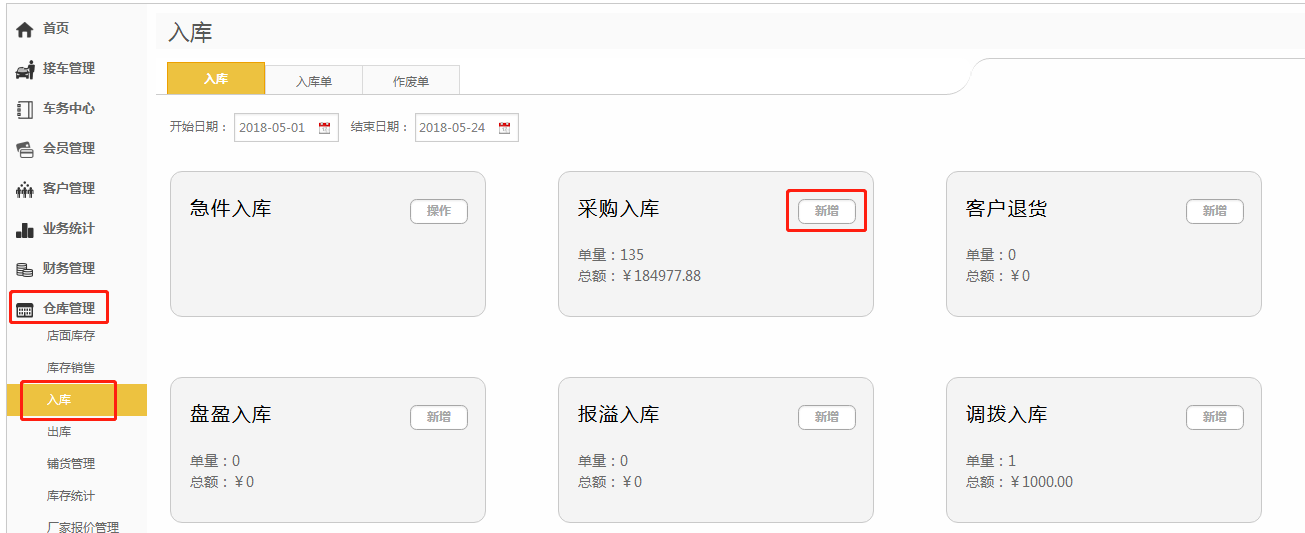Click the notebook icon beside 车务中心

[25, 110]
